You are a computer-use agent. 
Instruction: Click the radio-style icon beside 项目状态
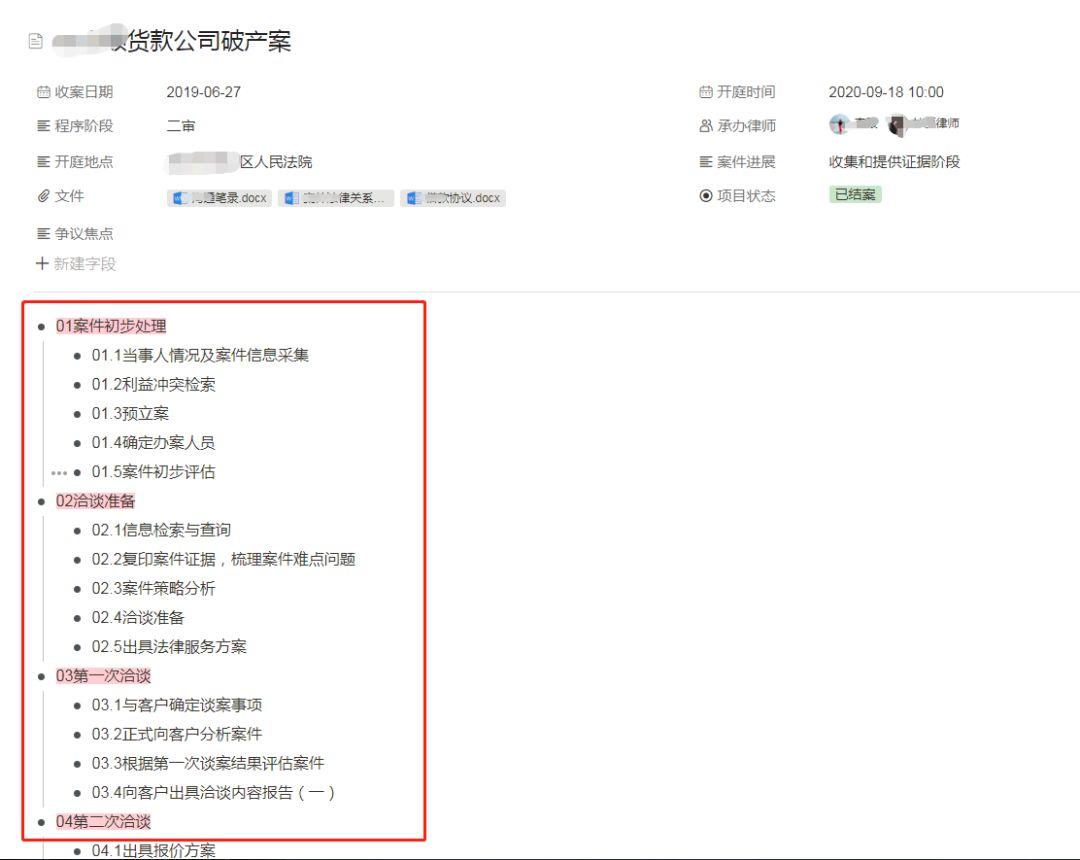706,196
